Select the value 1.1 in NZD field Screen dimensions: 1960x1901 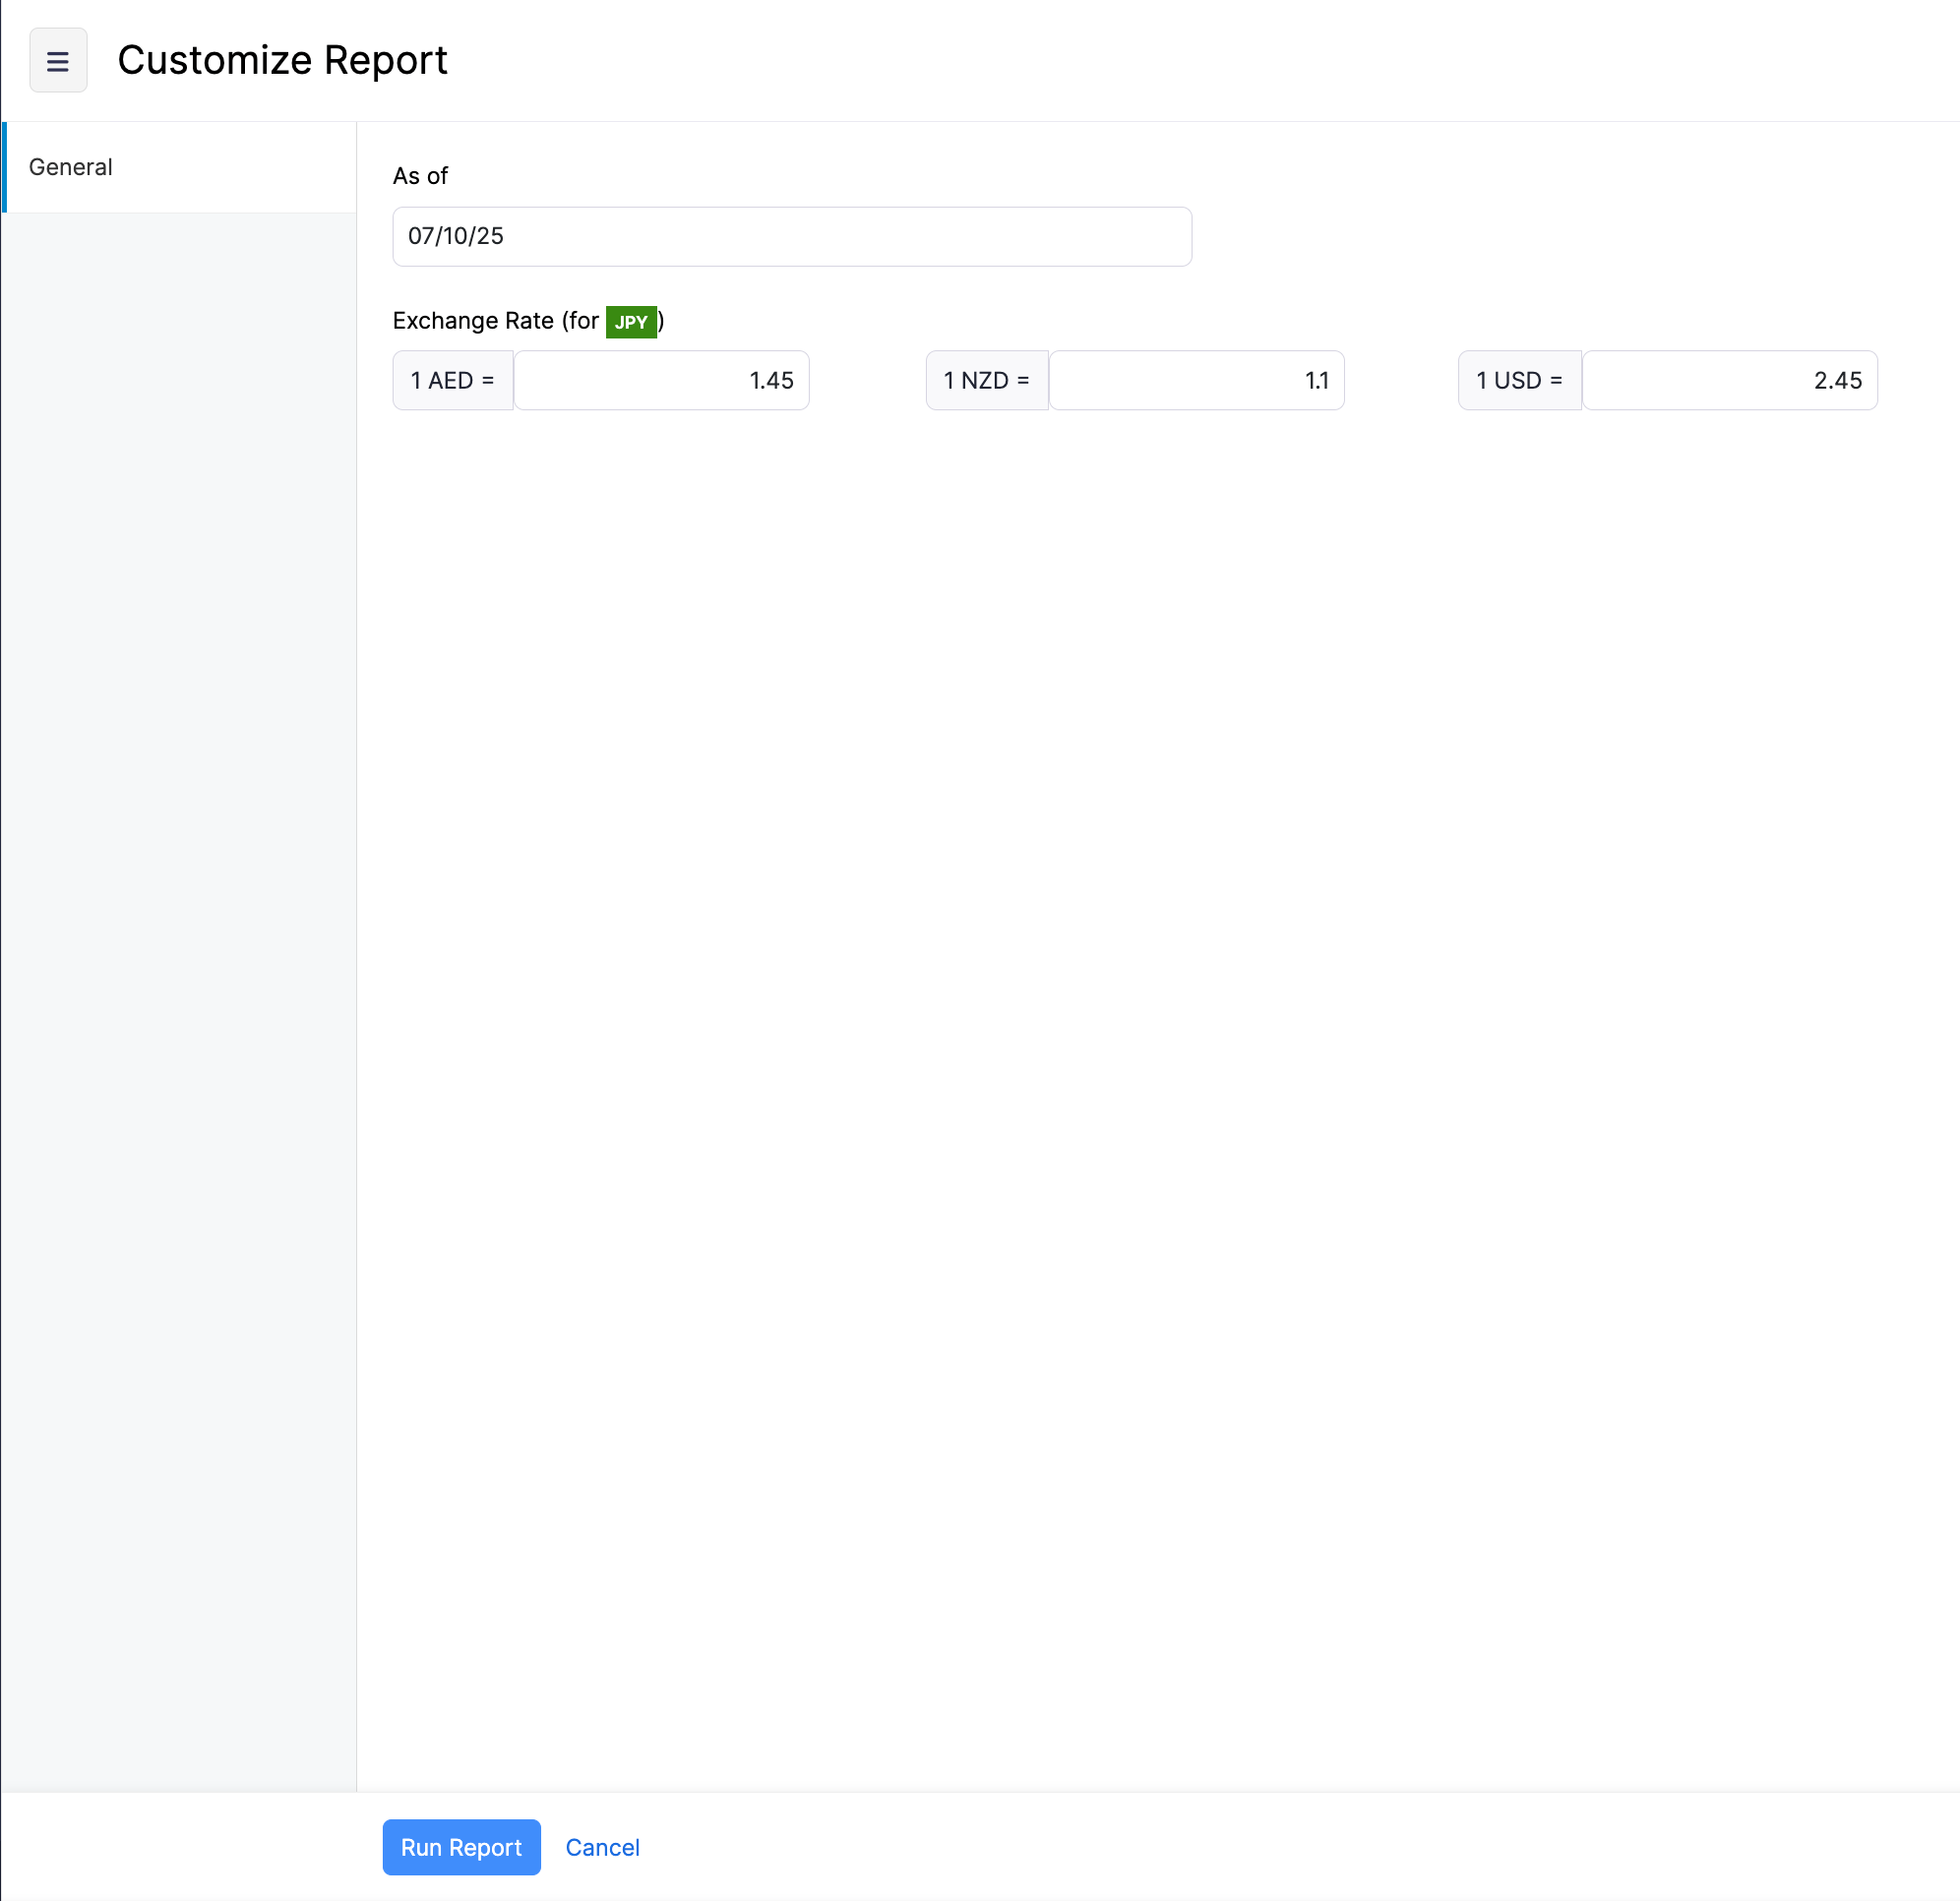(1316, 380)
